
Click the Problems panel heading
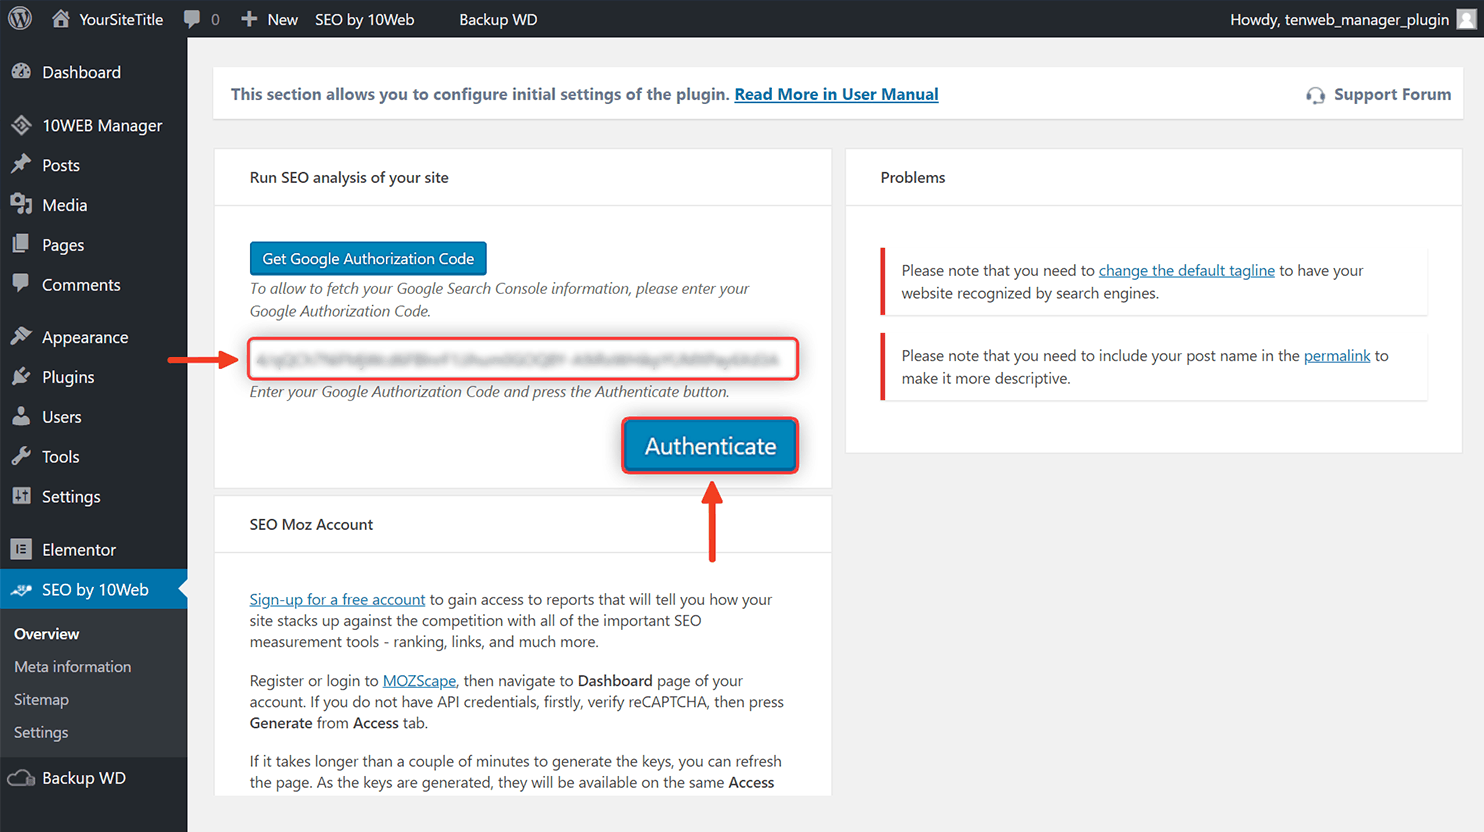[x=912, y=177]
